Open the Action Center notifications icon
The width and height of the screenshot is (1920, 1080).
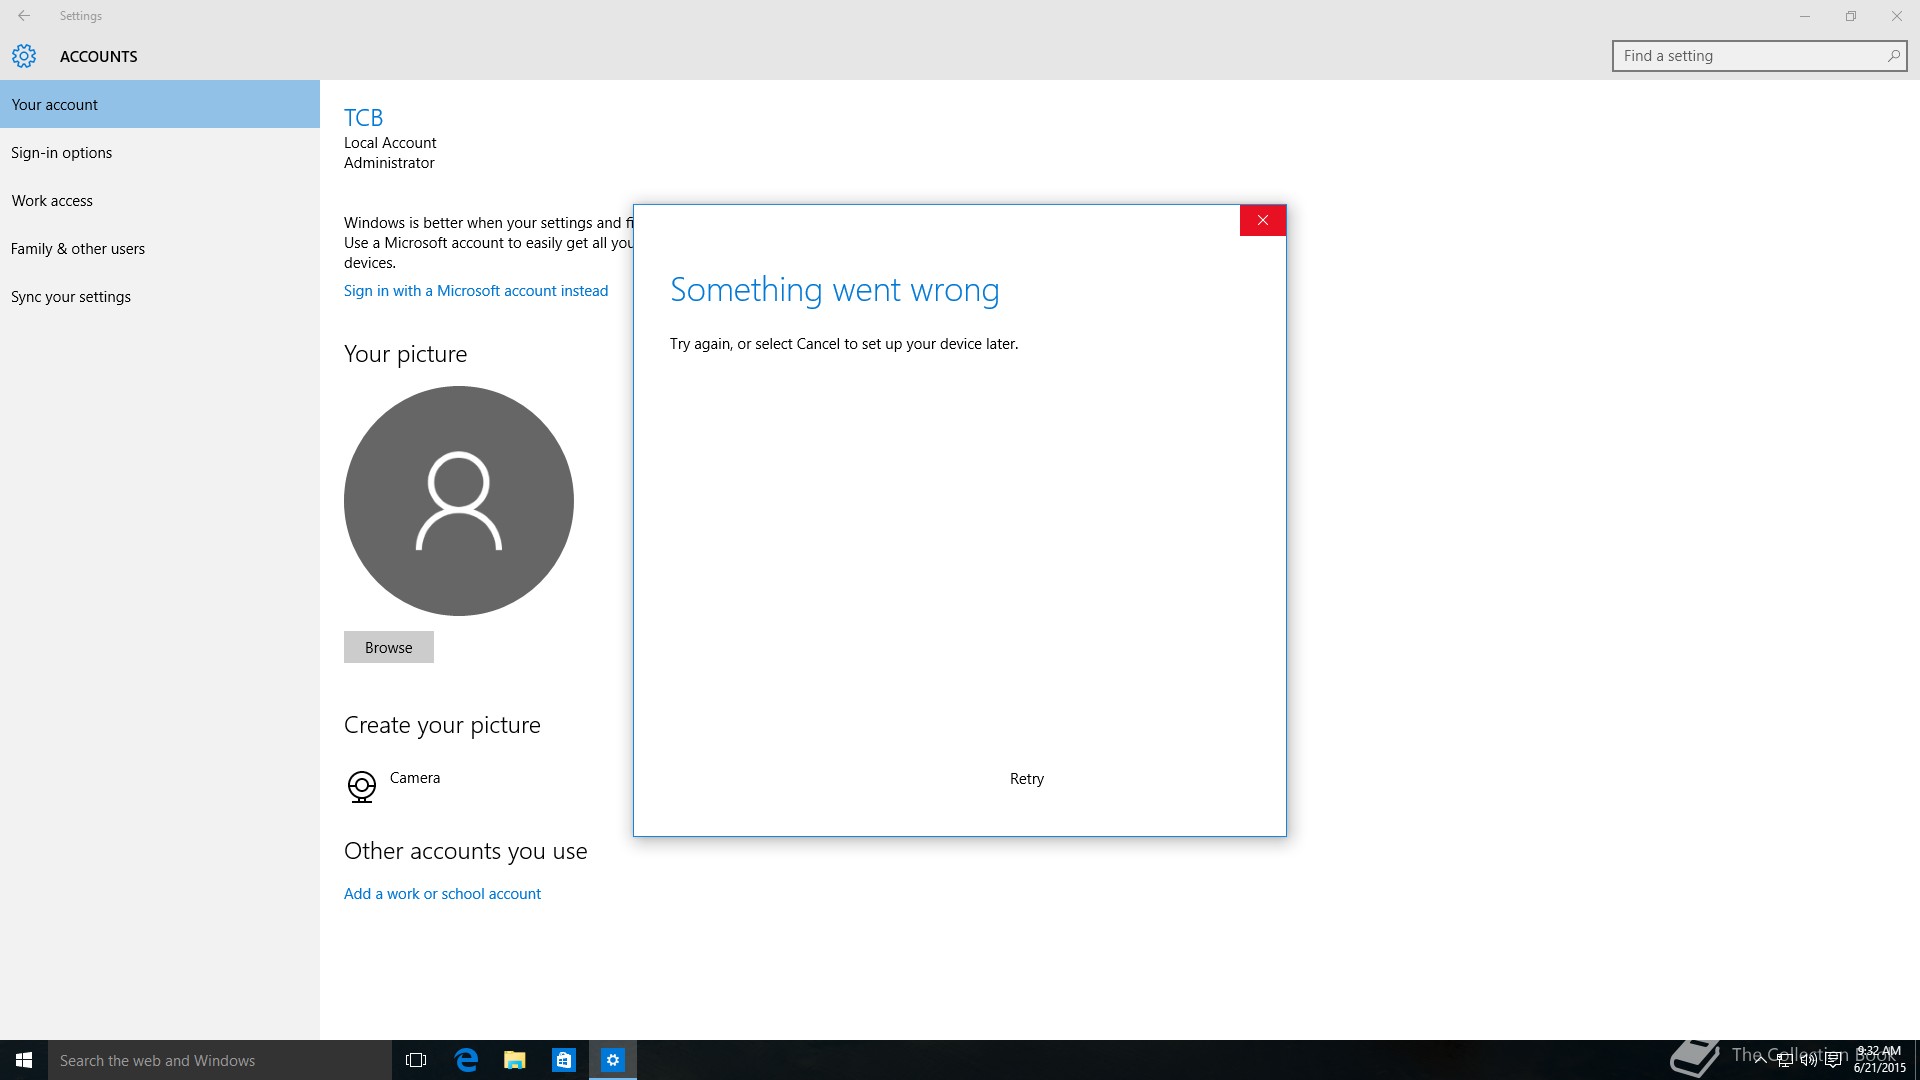pos(1833,1060)
